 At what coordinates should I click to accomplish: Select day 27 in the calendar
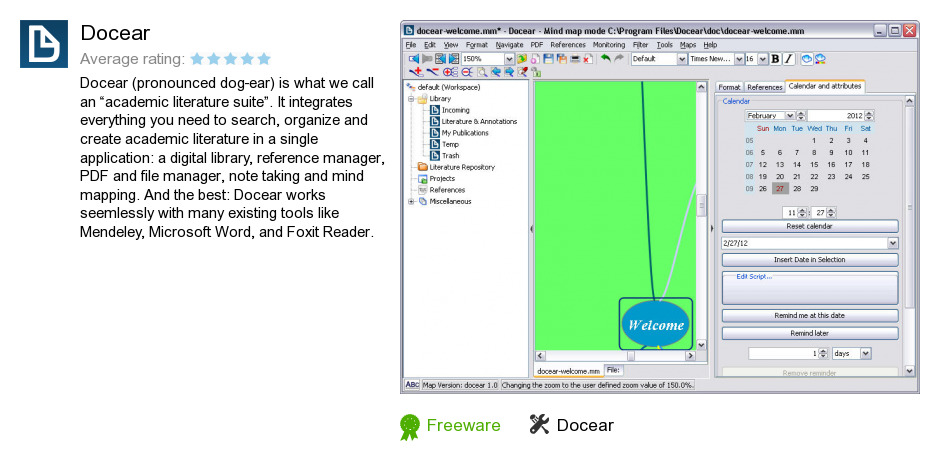click(779, 188)
